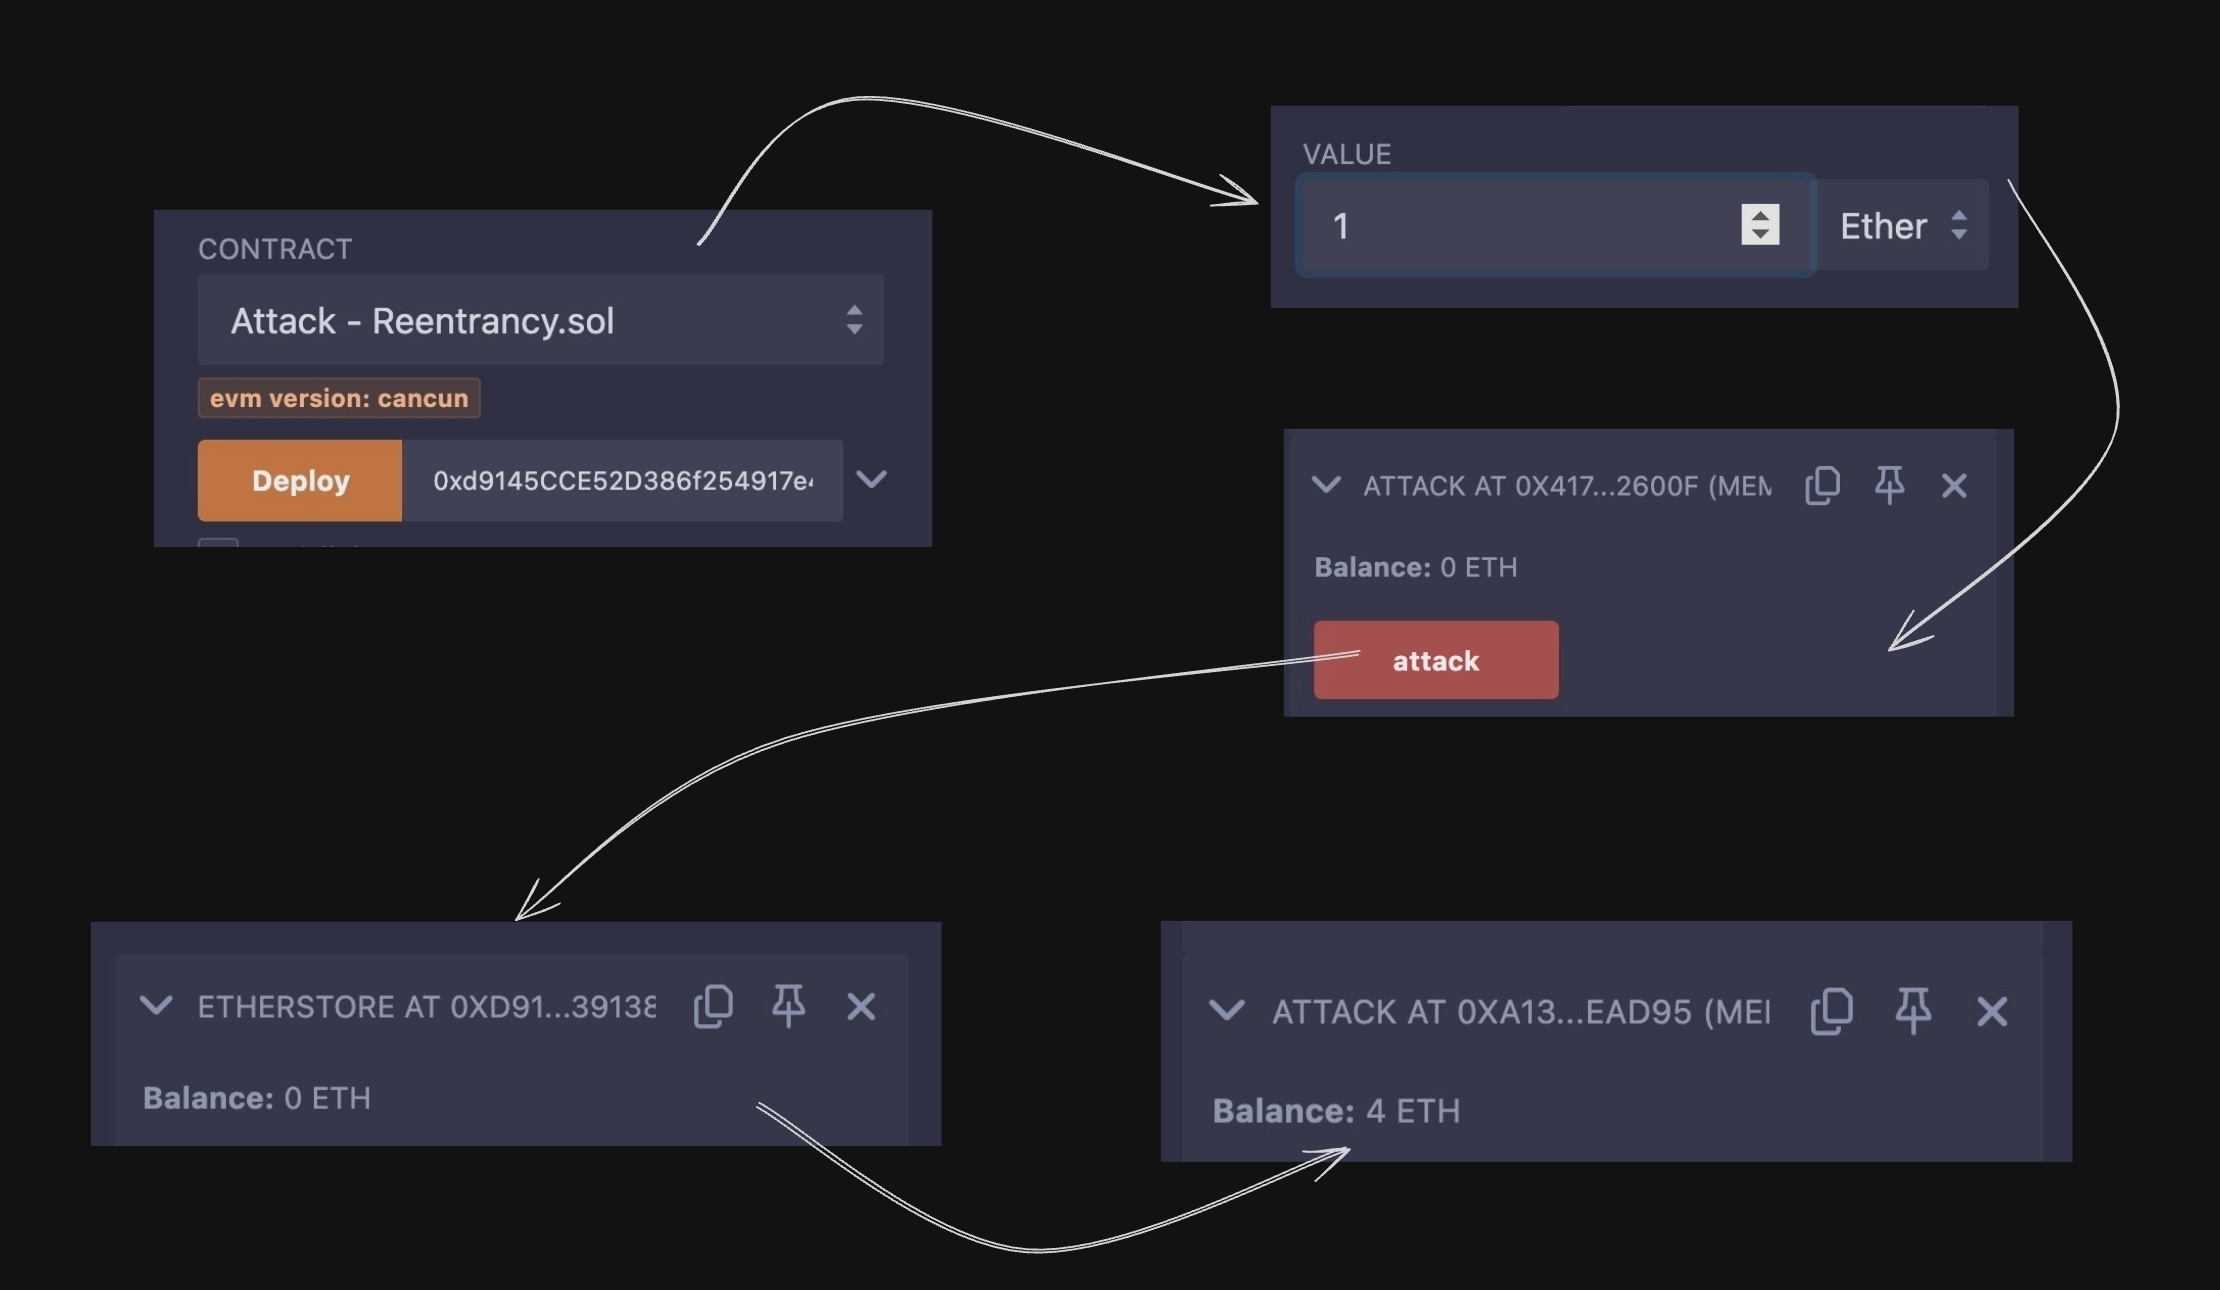Click the Deploy address parameter field
Image resolution: width=2220 pixels, height=1290 pixels.
coord(622,481)
